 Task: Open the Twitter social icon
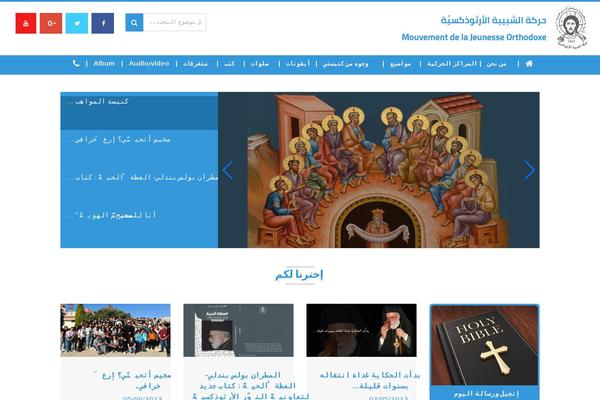point(77,23)
